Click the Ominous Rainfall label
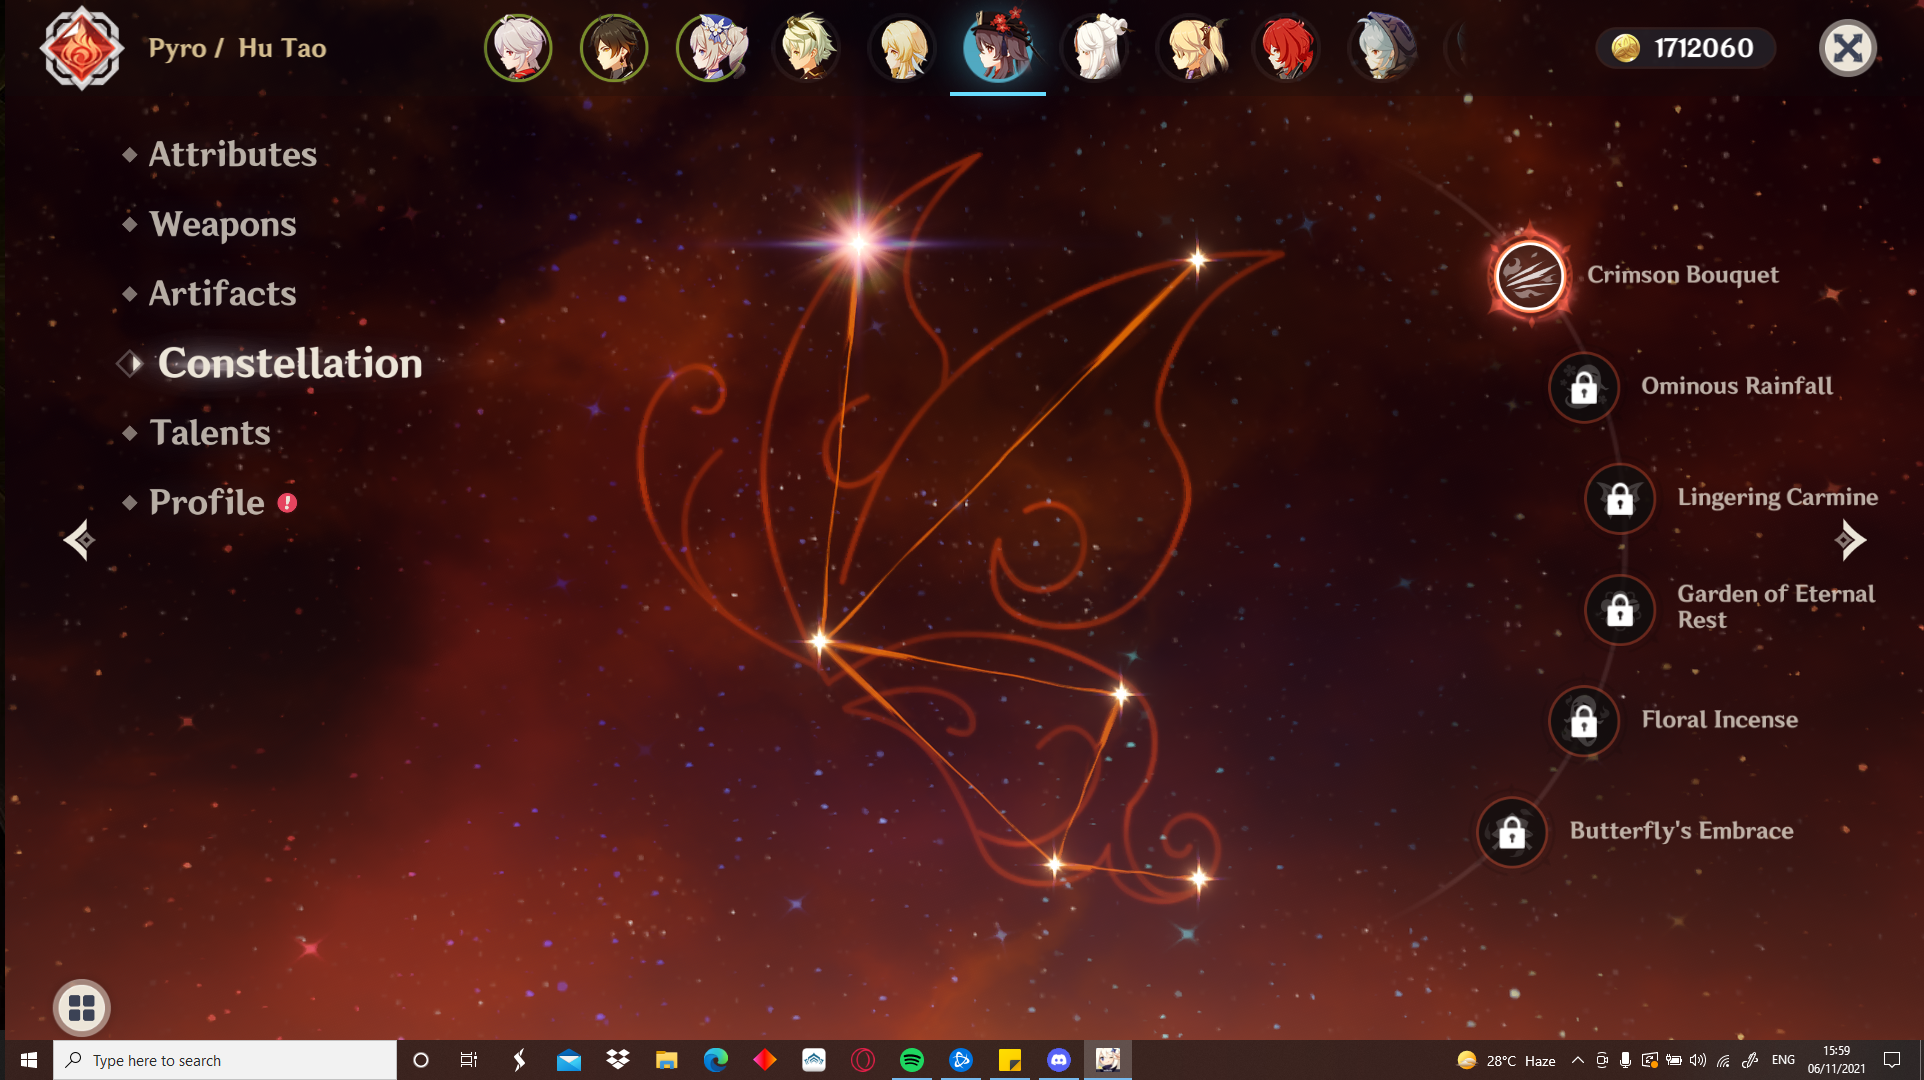 click(1737, 386)
